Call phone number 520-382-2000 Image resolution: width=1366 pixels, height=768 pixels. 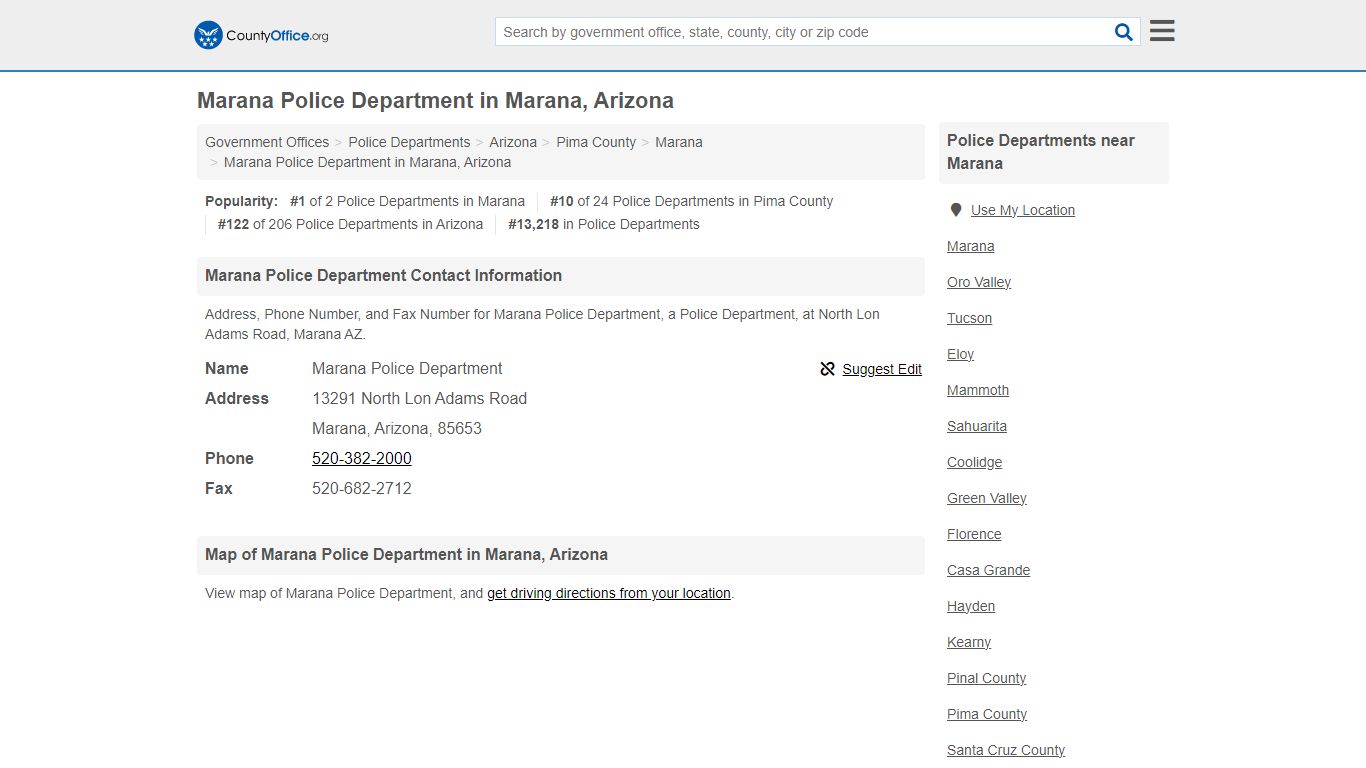(362, 458)
